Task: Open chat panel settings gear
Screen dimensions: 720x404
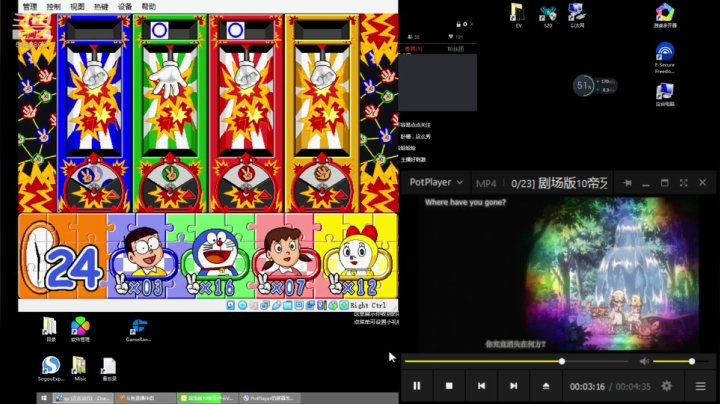Action: [465, 24]
